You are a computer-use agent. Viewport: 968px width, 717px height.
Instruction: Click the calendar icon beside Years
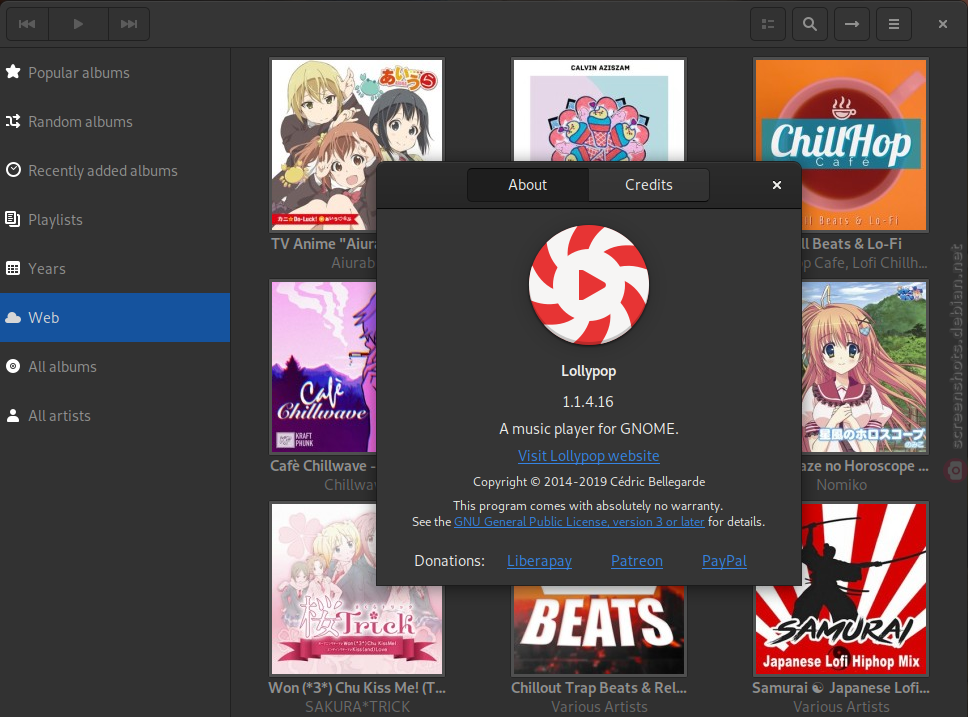[x=13, y=268]
